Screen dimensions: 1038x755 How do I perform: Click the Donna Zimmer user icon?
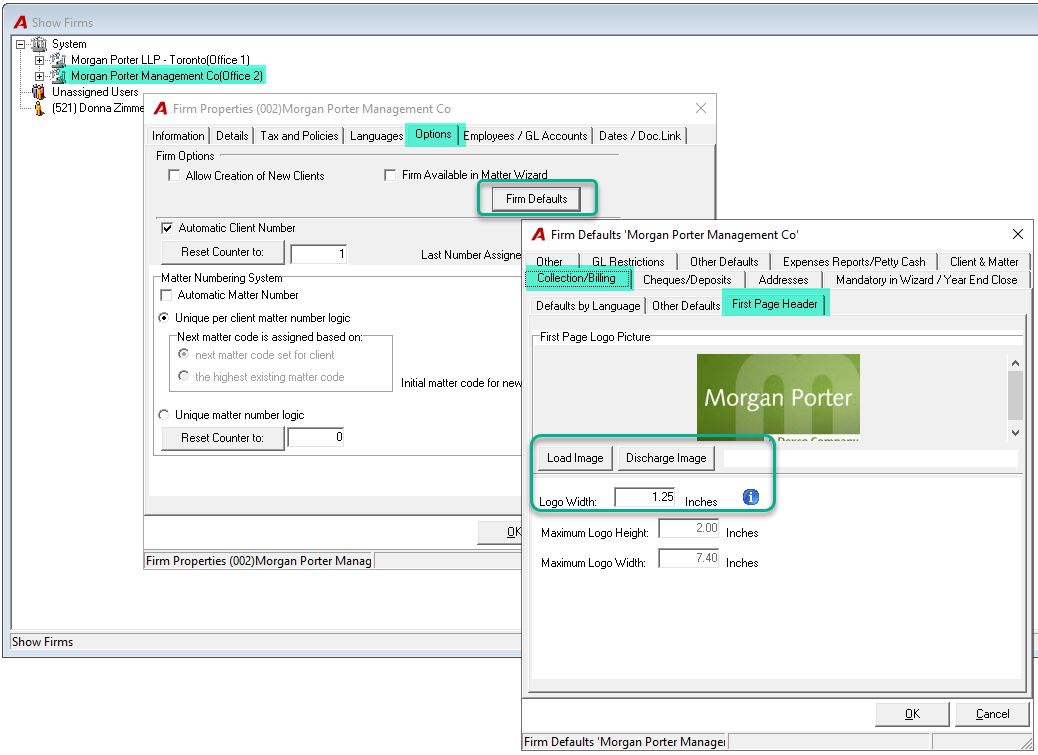click(x=39, y=108)
